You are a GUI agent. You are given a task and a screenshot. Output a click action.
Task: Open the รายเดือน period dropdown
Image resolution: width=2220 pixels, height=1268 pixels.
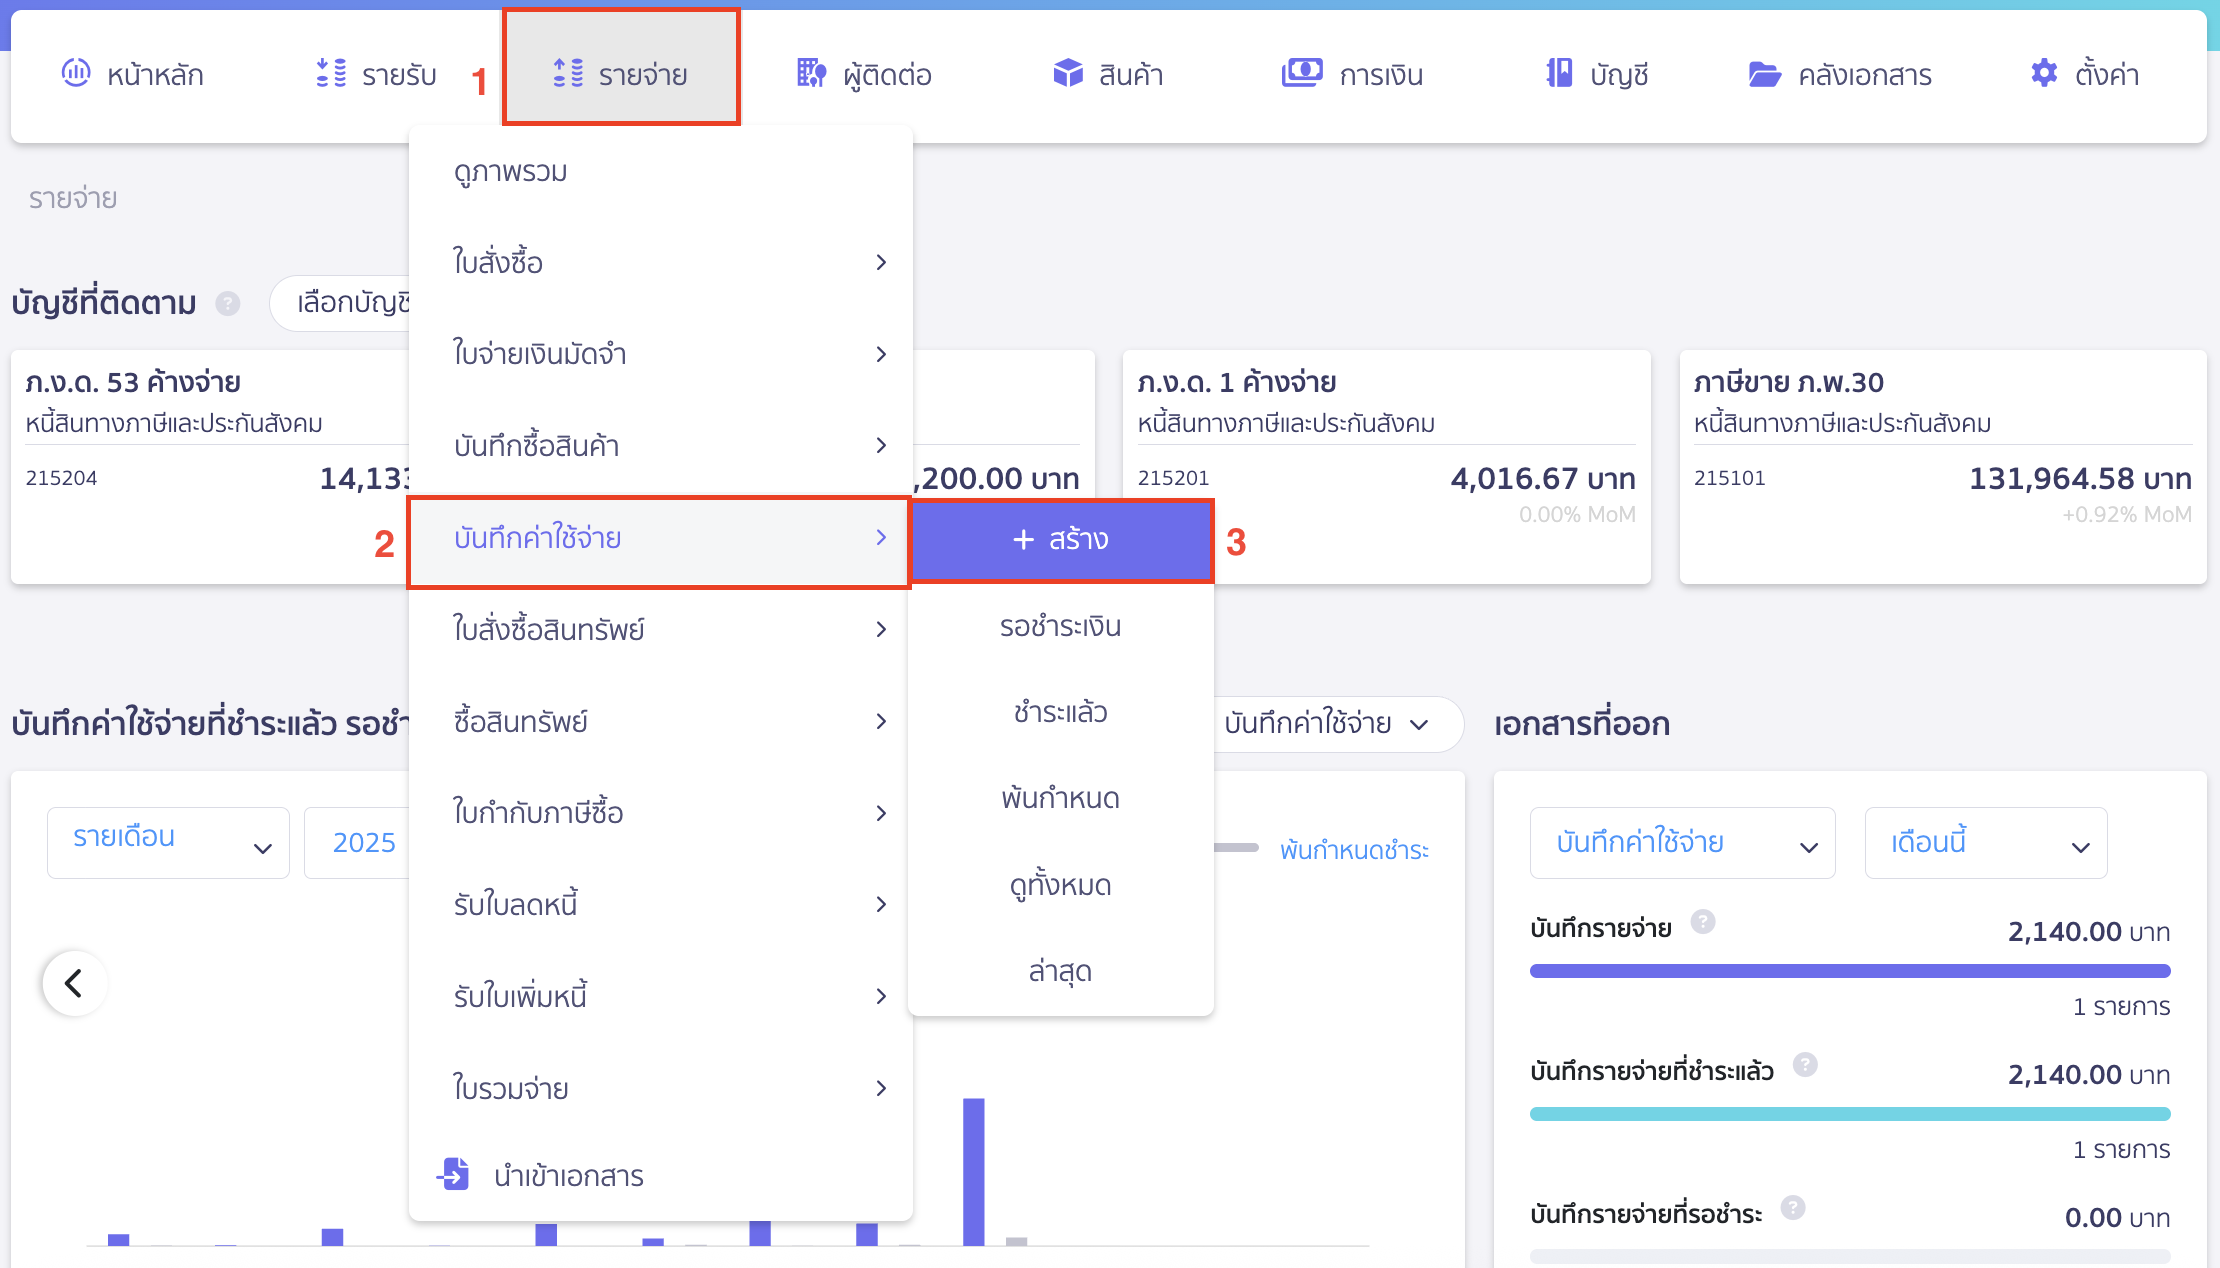coord(168,842)
